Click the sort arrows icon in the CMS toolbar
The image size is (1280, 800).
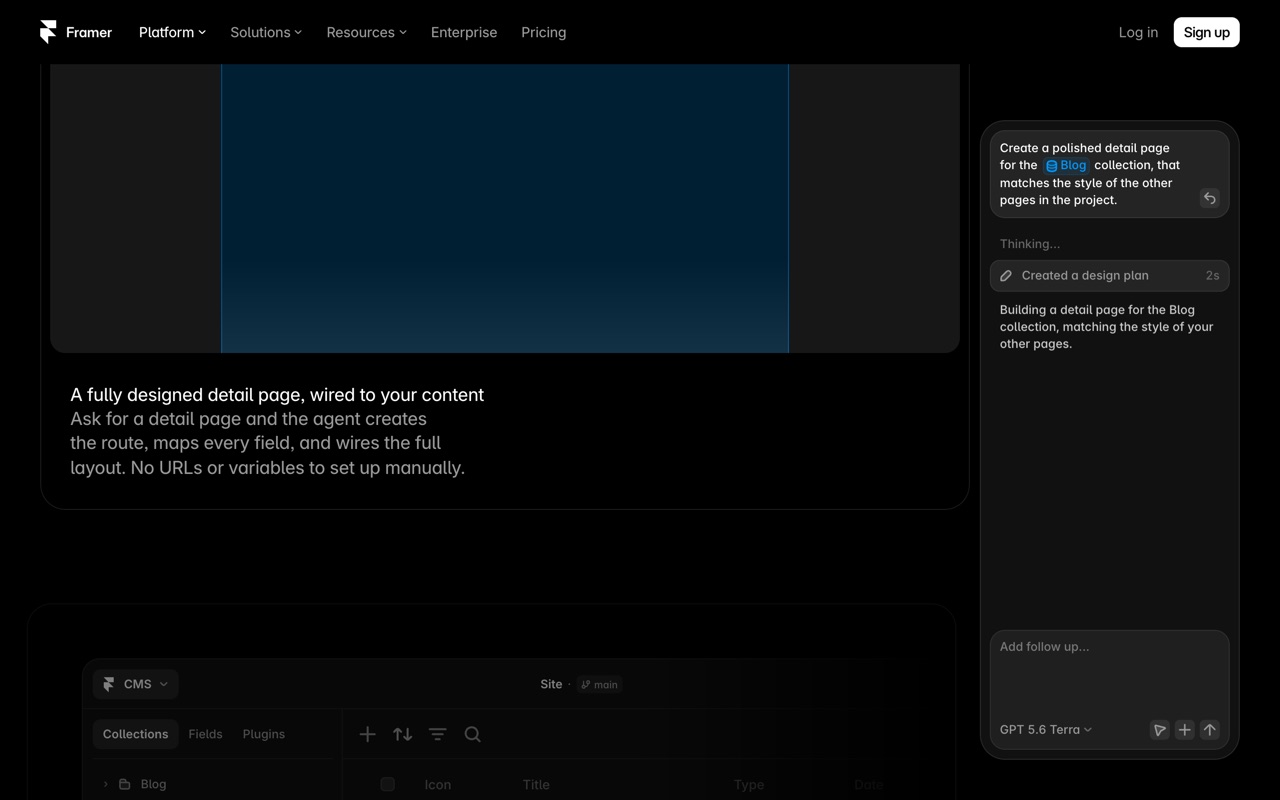403,734
